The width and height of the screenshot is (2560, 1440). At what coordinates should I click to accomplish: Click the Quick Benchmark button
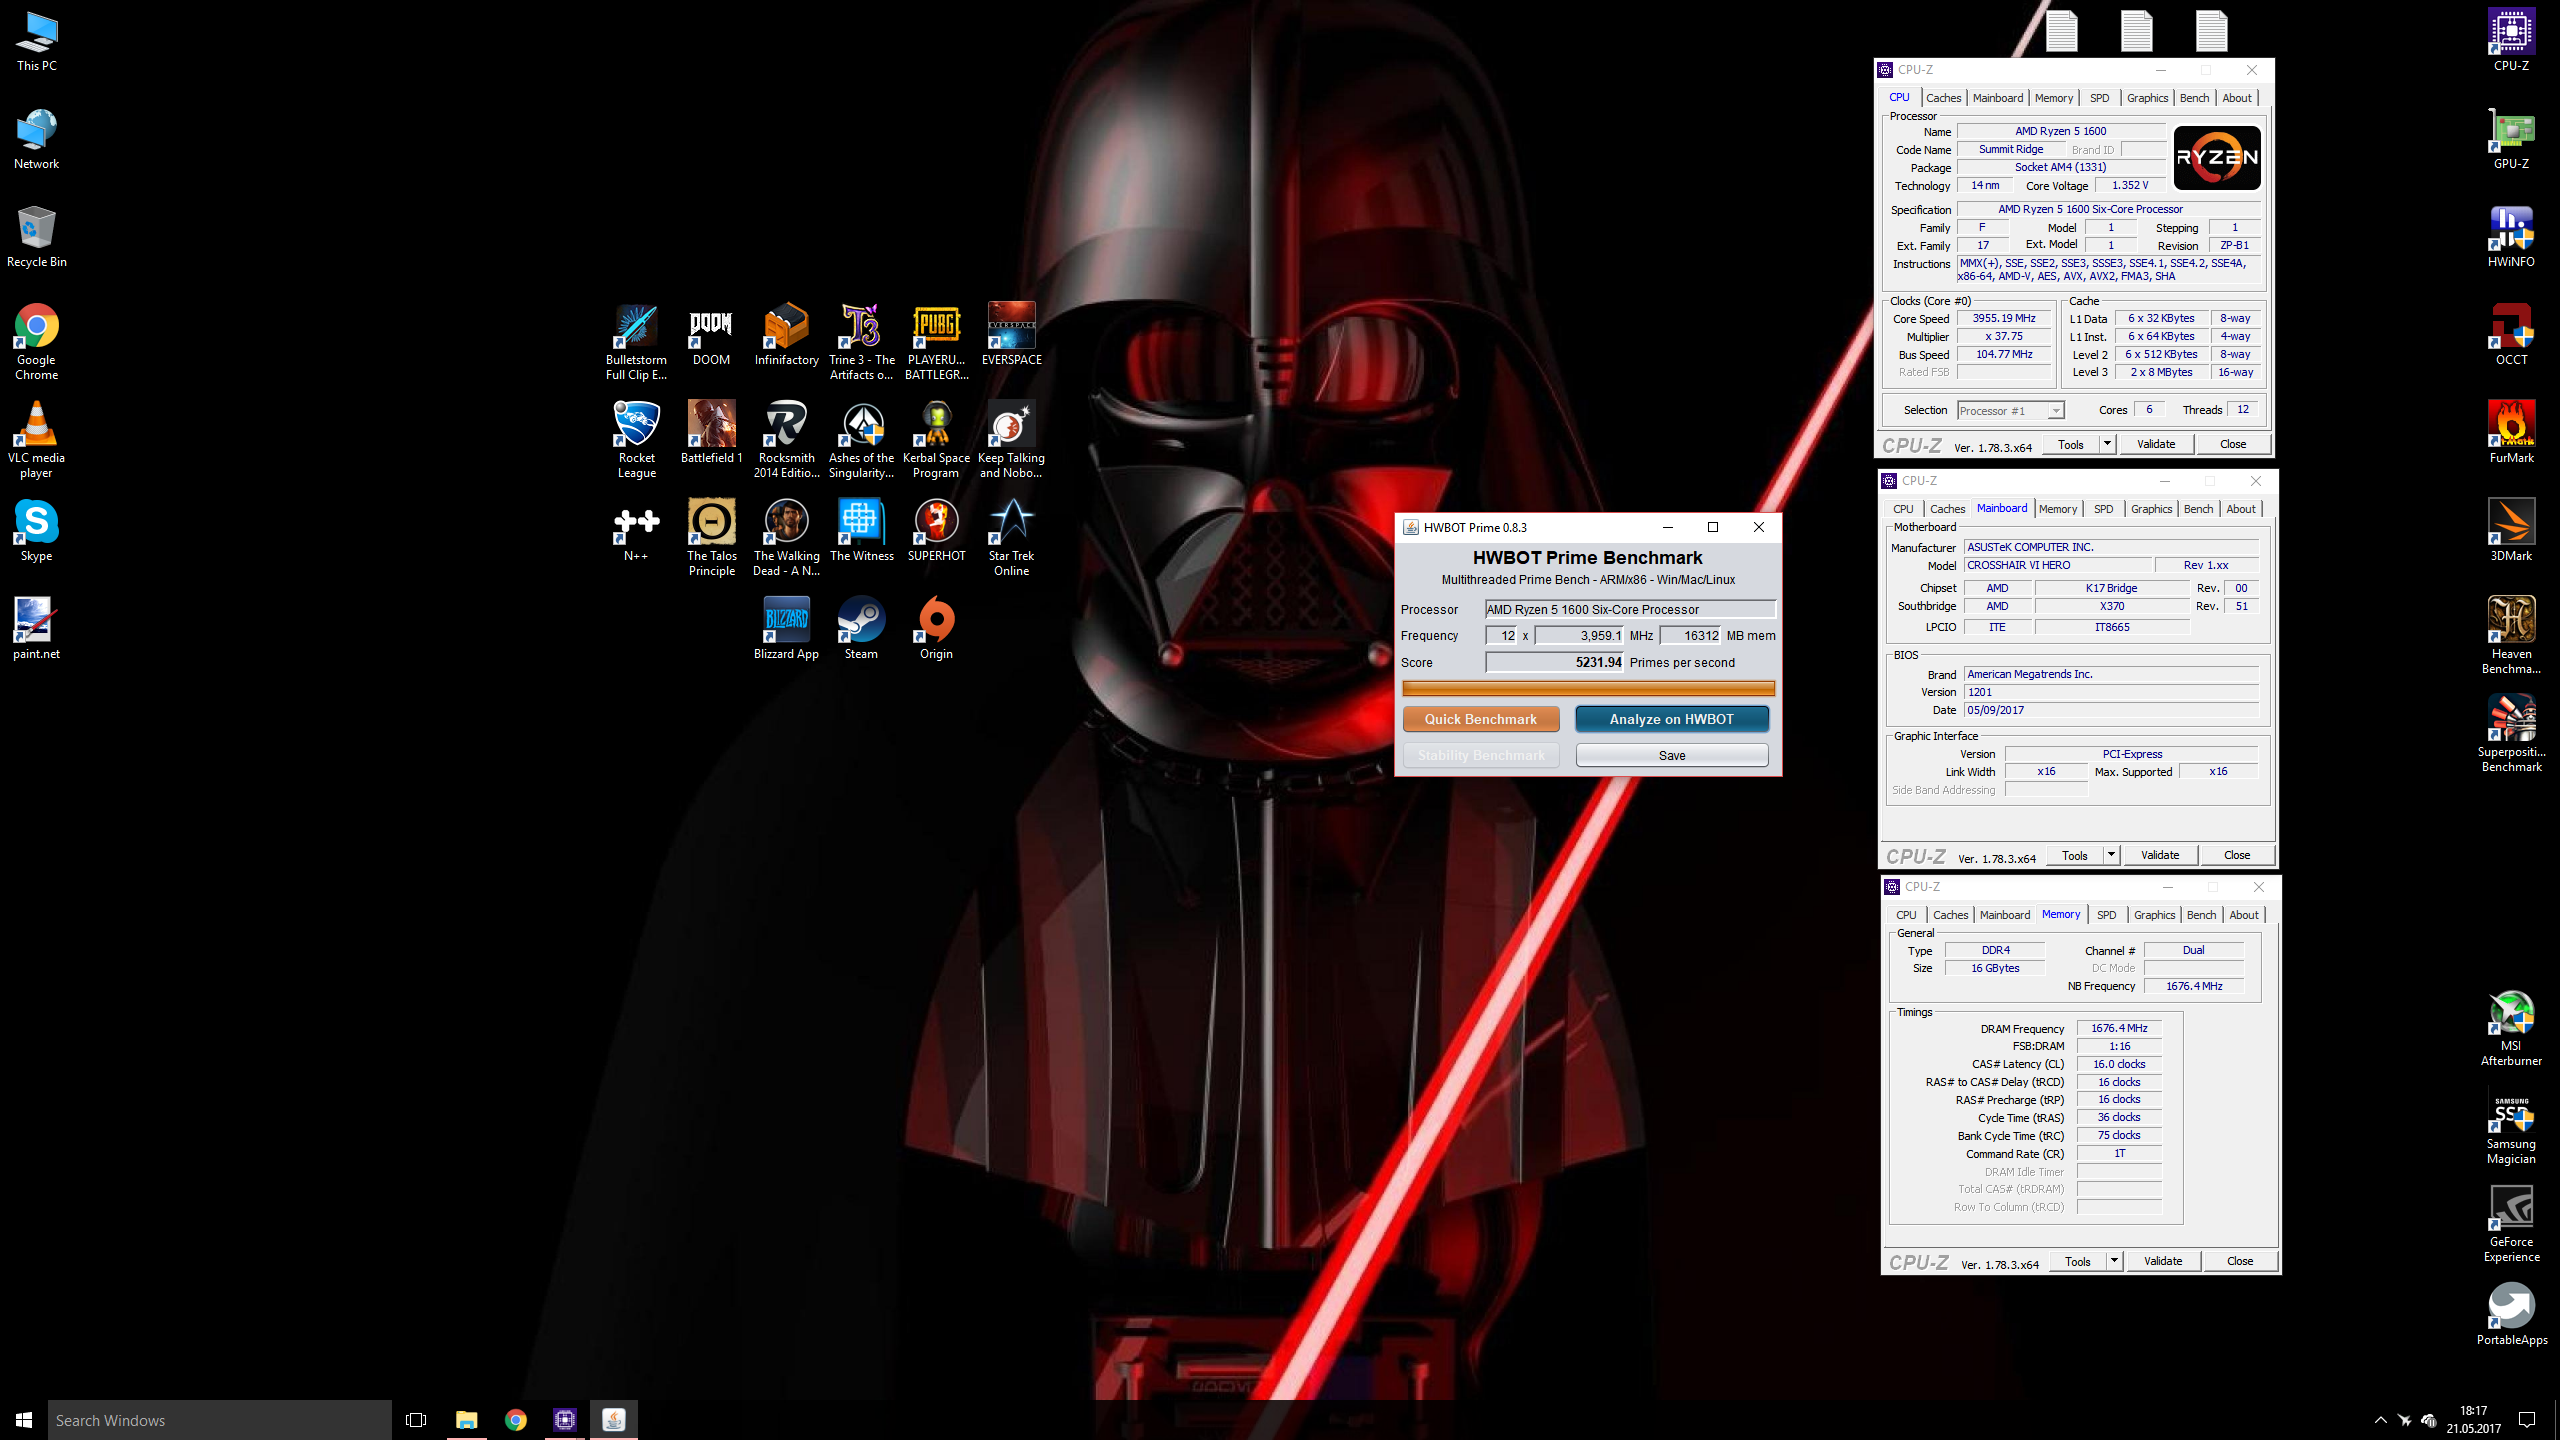click(x=1480, y=719)
